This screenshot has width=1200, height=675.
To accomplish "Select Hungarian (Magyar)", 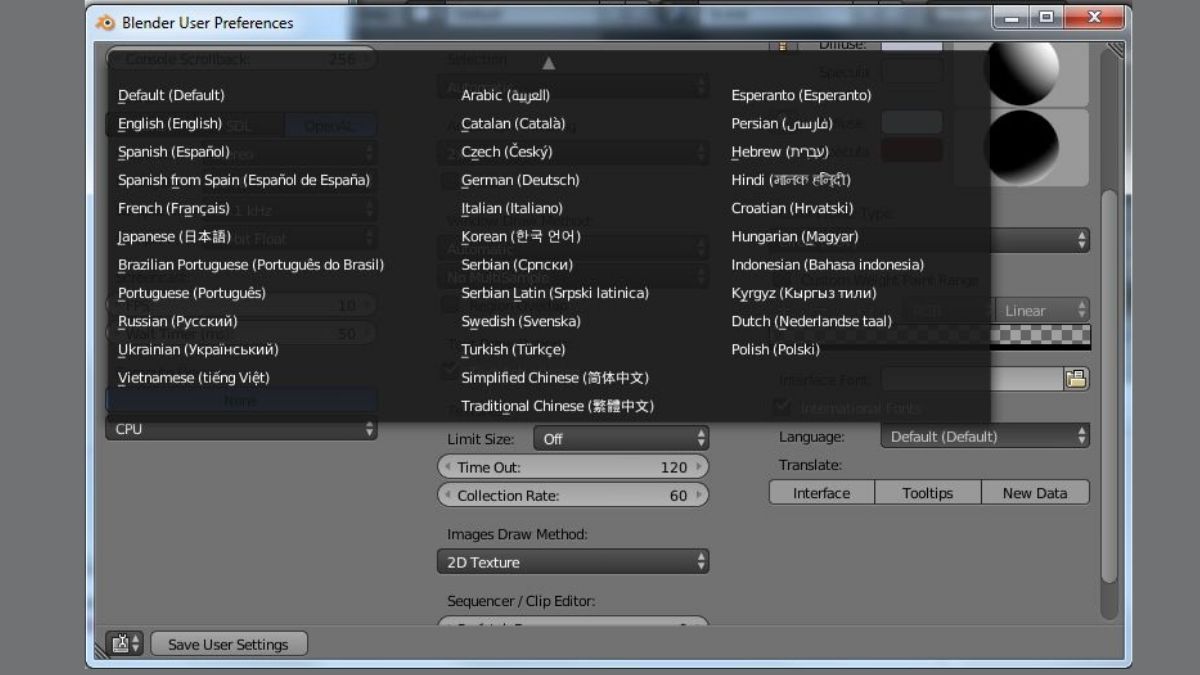I will tap(794, 236).
